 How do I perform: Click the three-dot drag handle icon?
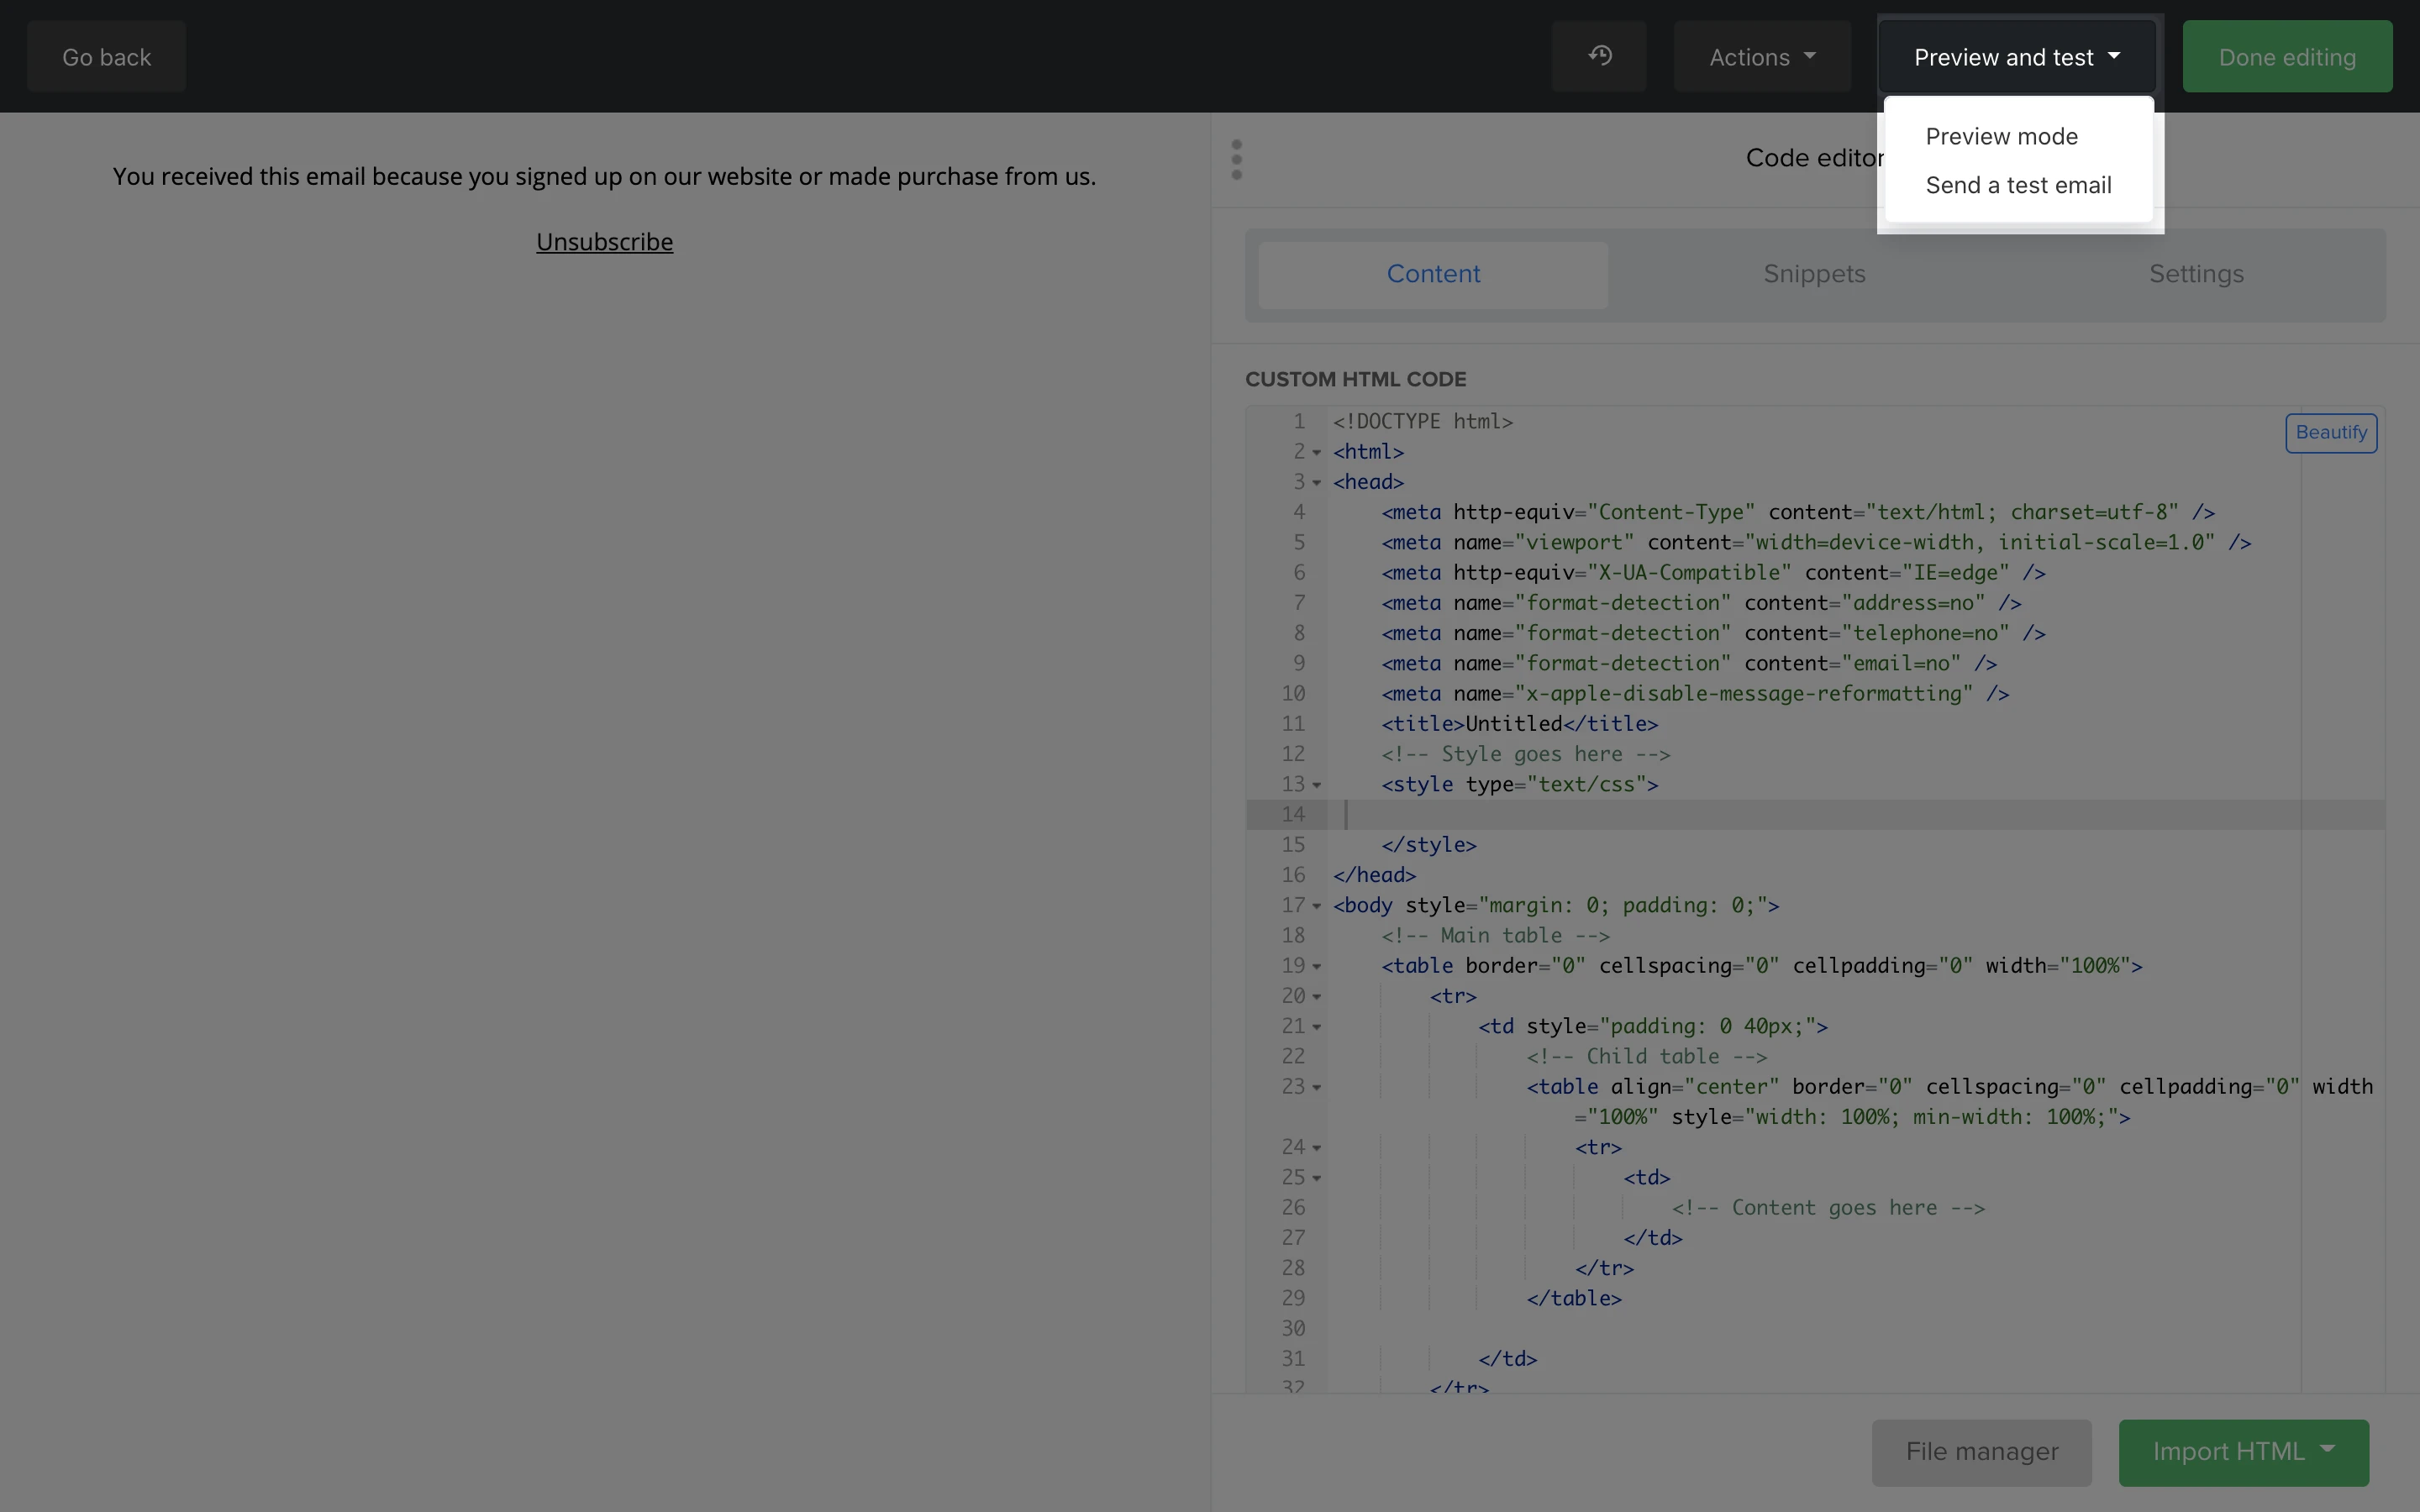pyautogui.click(x=1237, y=160)
